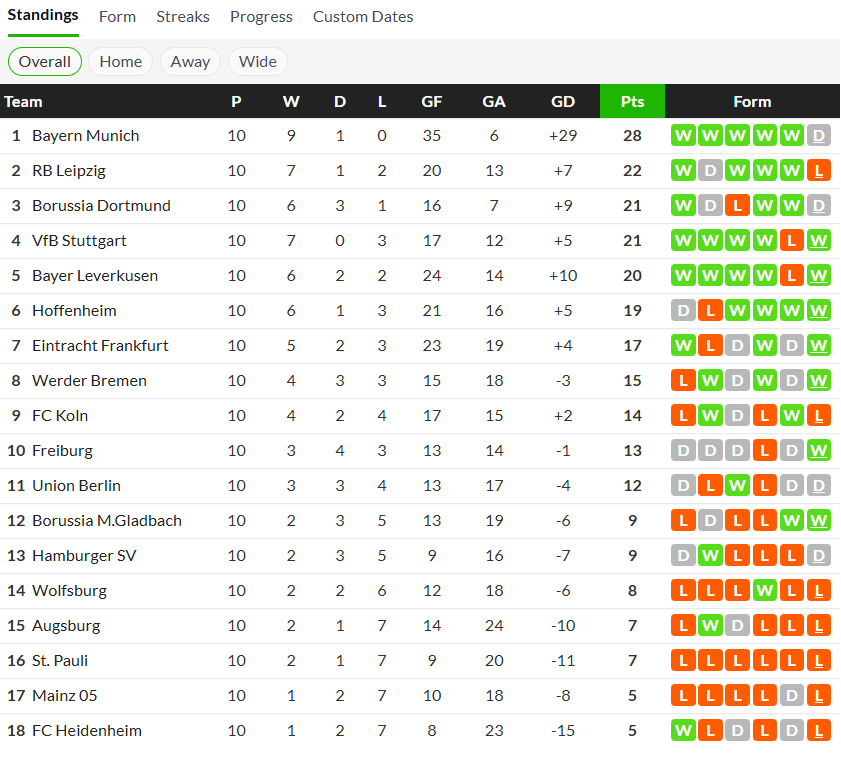Sort table by the GF column header
This screenshot has width=841, height=757.
432,102
